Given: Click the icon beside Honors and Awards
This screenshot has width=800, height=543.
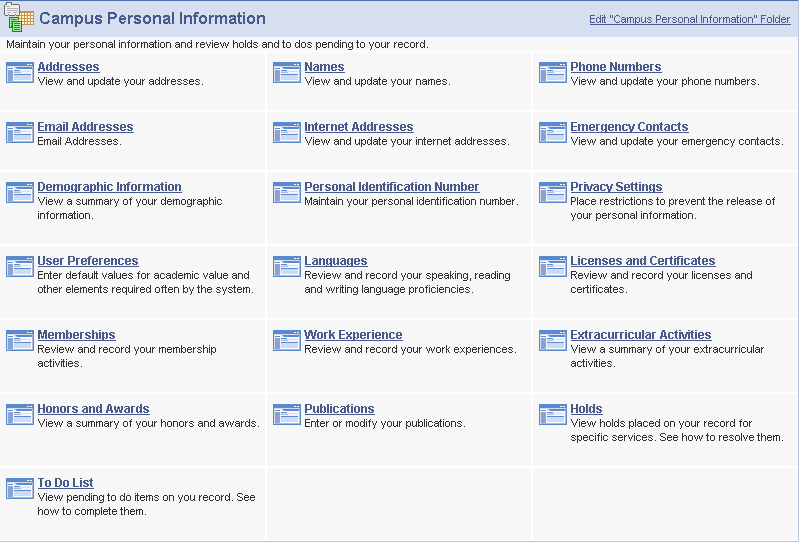Looking at the screenshot, I should [20, 414].
